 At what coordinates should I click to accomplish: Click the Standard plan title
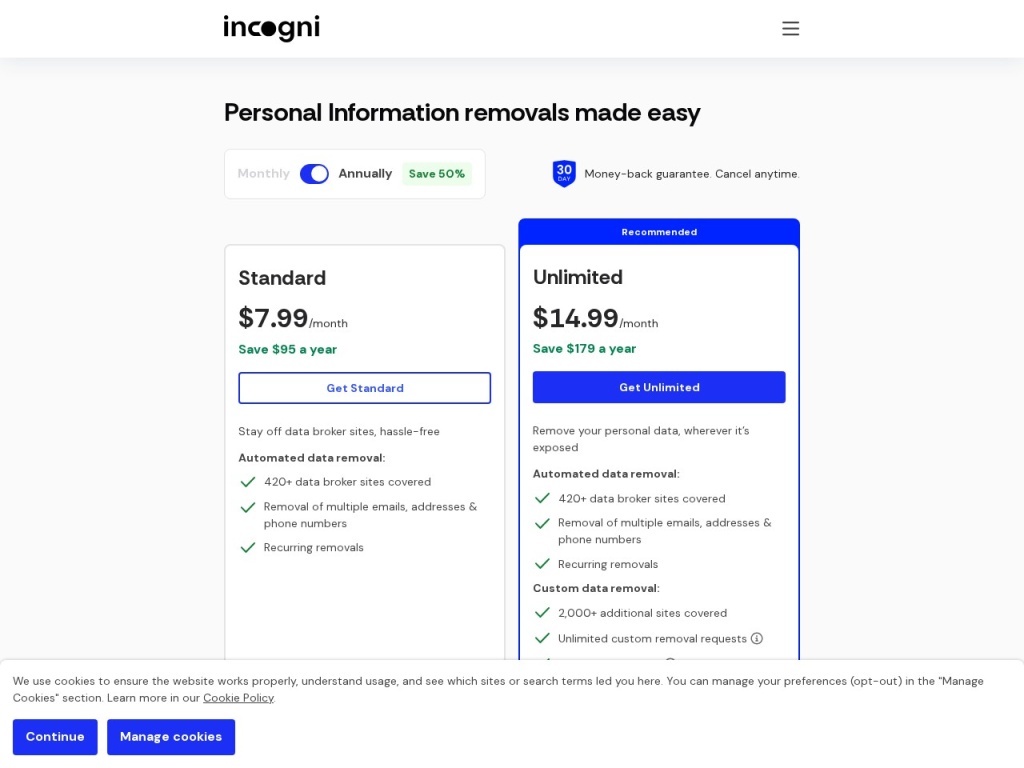pos(282,278)
